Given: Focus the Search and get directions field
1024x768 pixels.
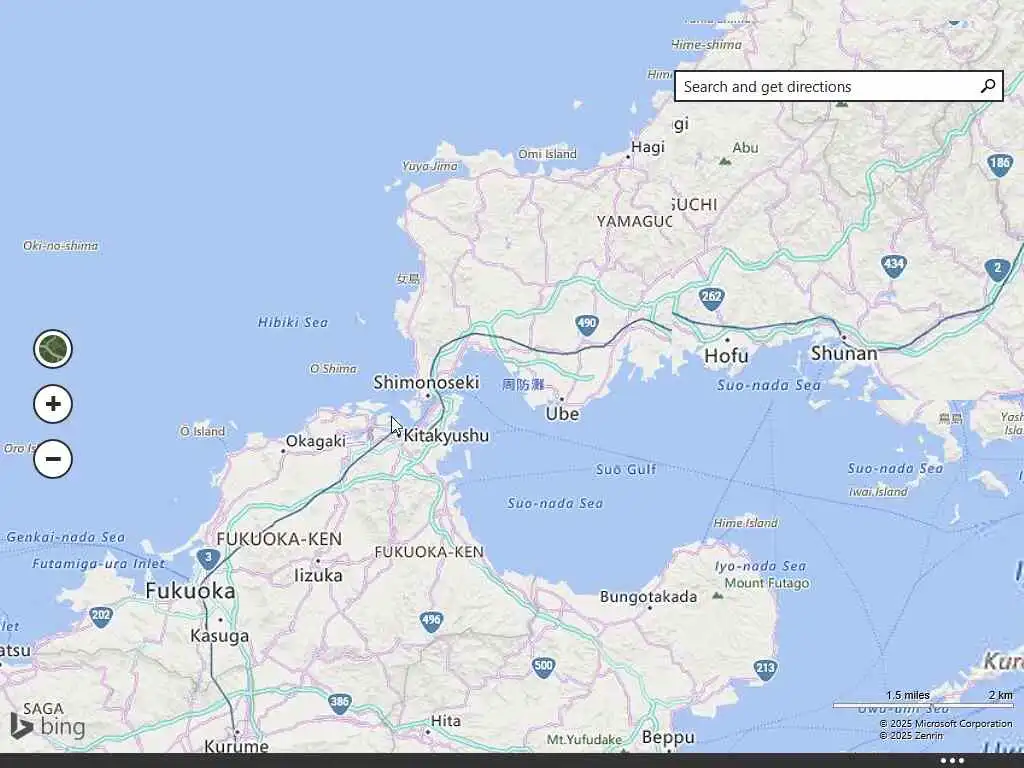Looking at the screenshot, I should point(839,86).
